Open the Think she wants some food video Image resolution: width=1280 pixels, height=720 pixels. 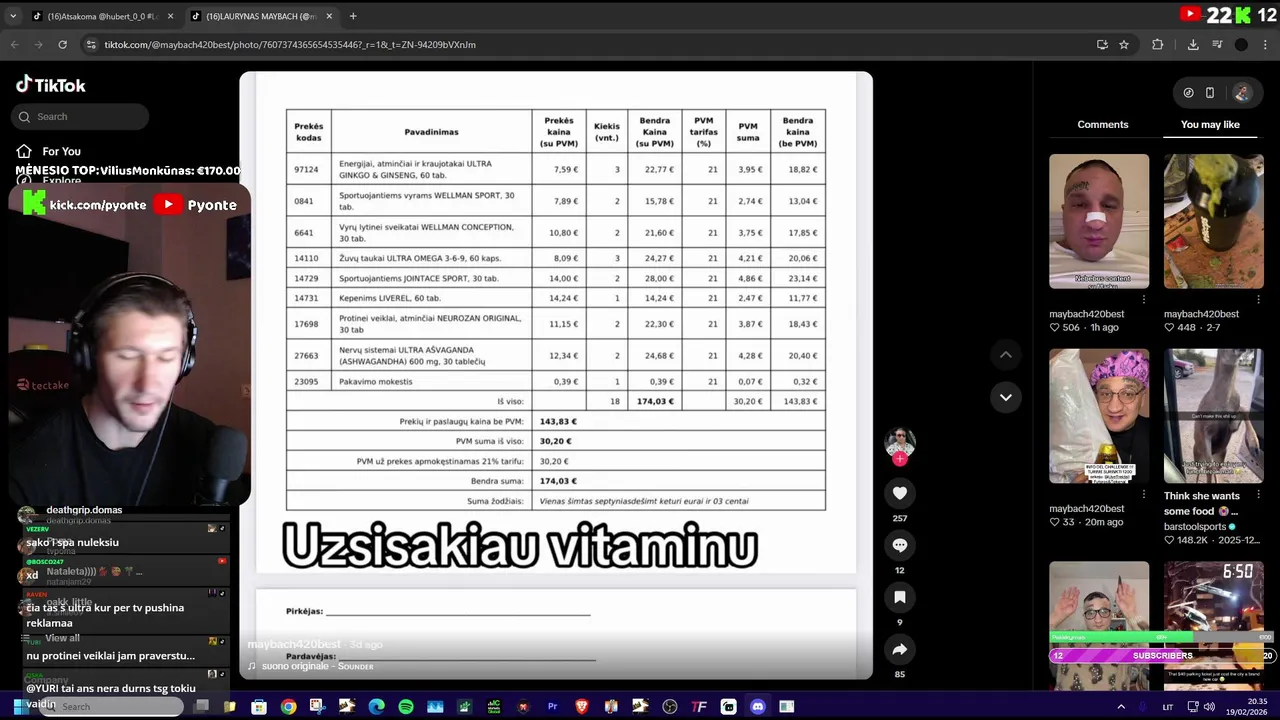tap(1213, 416)
